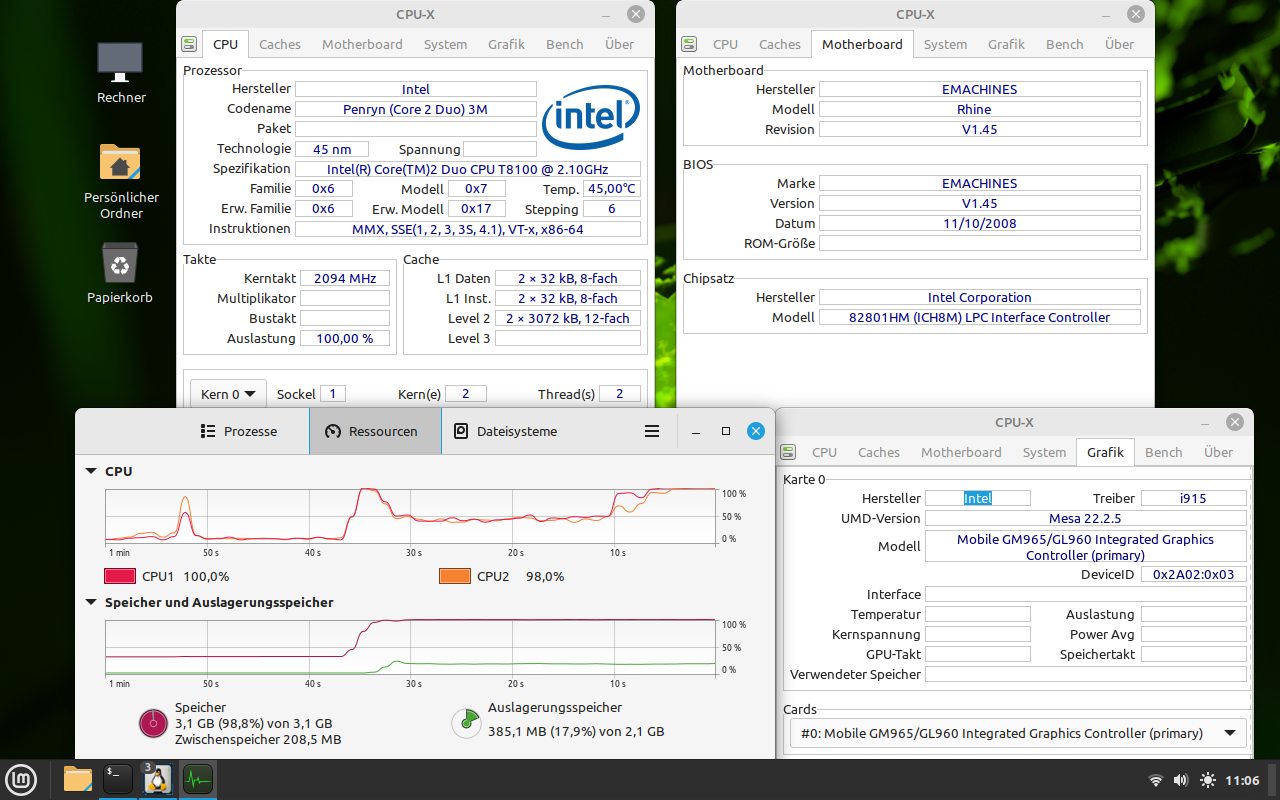Open the Bench tab in CPU-X
This screenshot has height=800, width=1280.
564,43
